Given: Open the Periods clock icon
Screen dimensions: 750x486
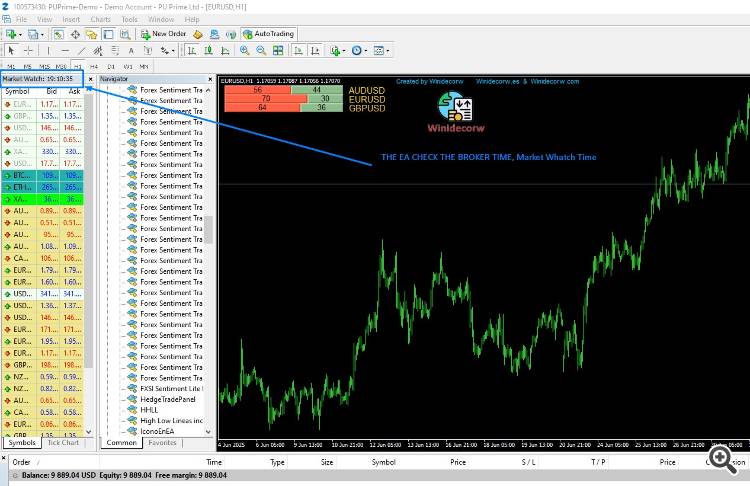Looking at the screenshot, I should click(x=356, y=50).
